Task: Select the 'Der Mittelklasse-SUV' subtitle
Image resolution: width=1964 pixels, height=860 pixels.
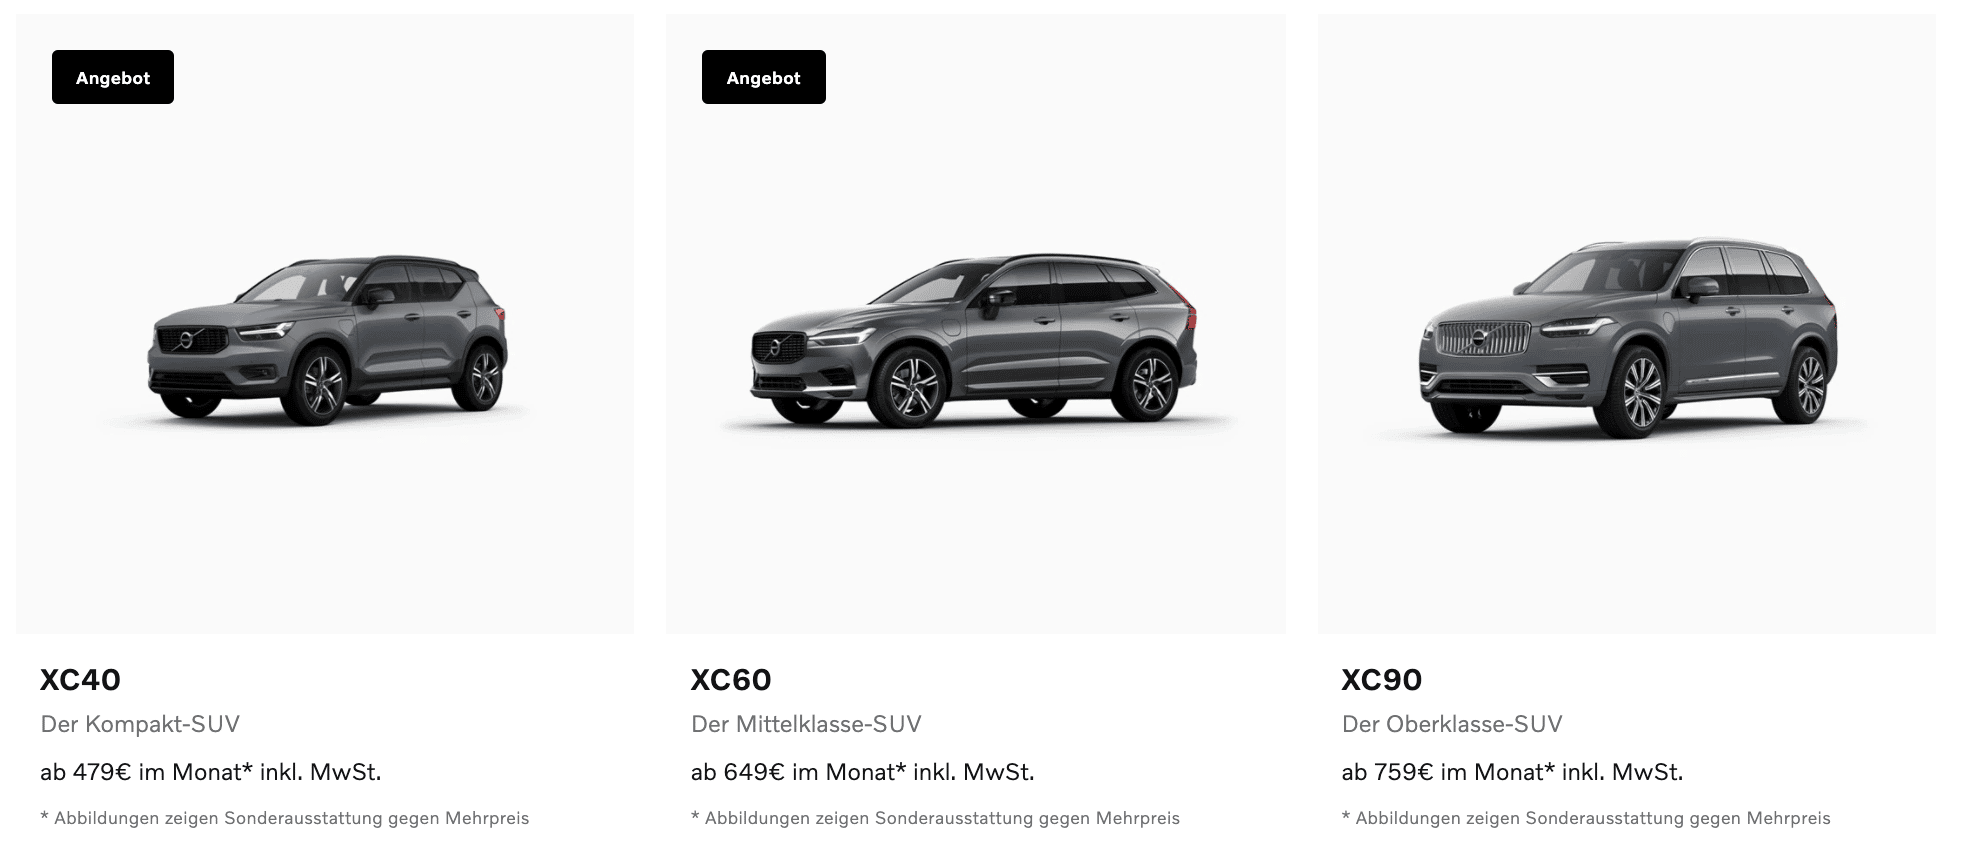Action: tap(806, 724)
